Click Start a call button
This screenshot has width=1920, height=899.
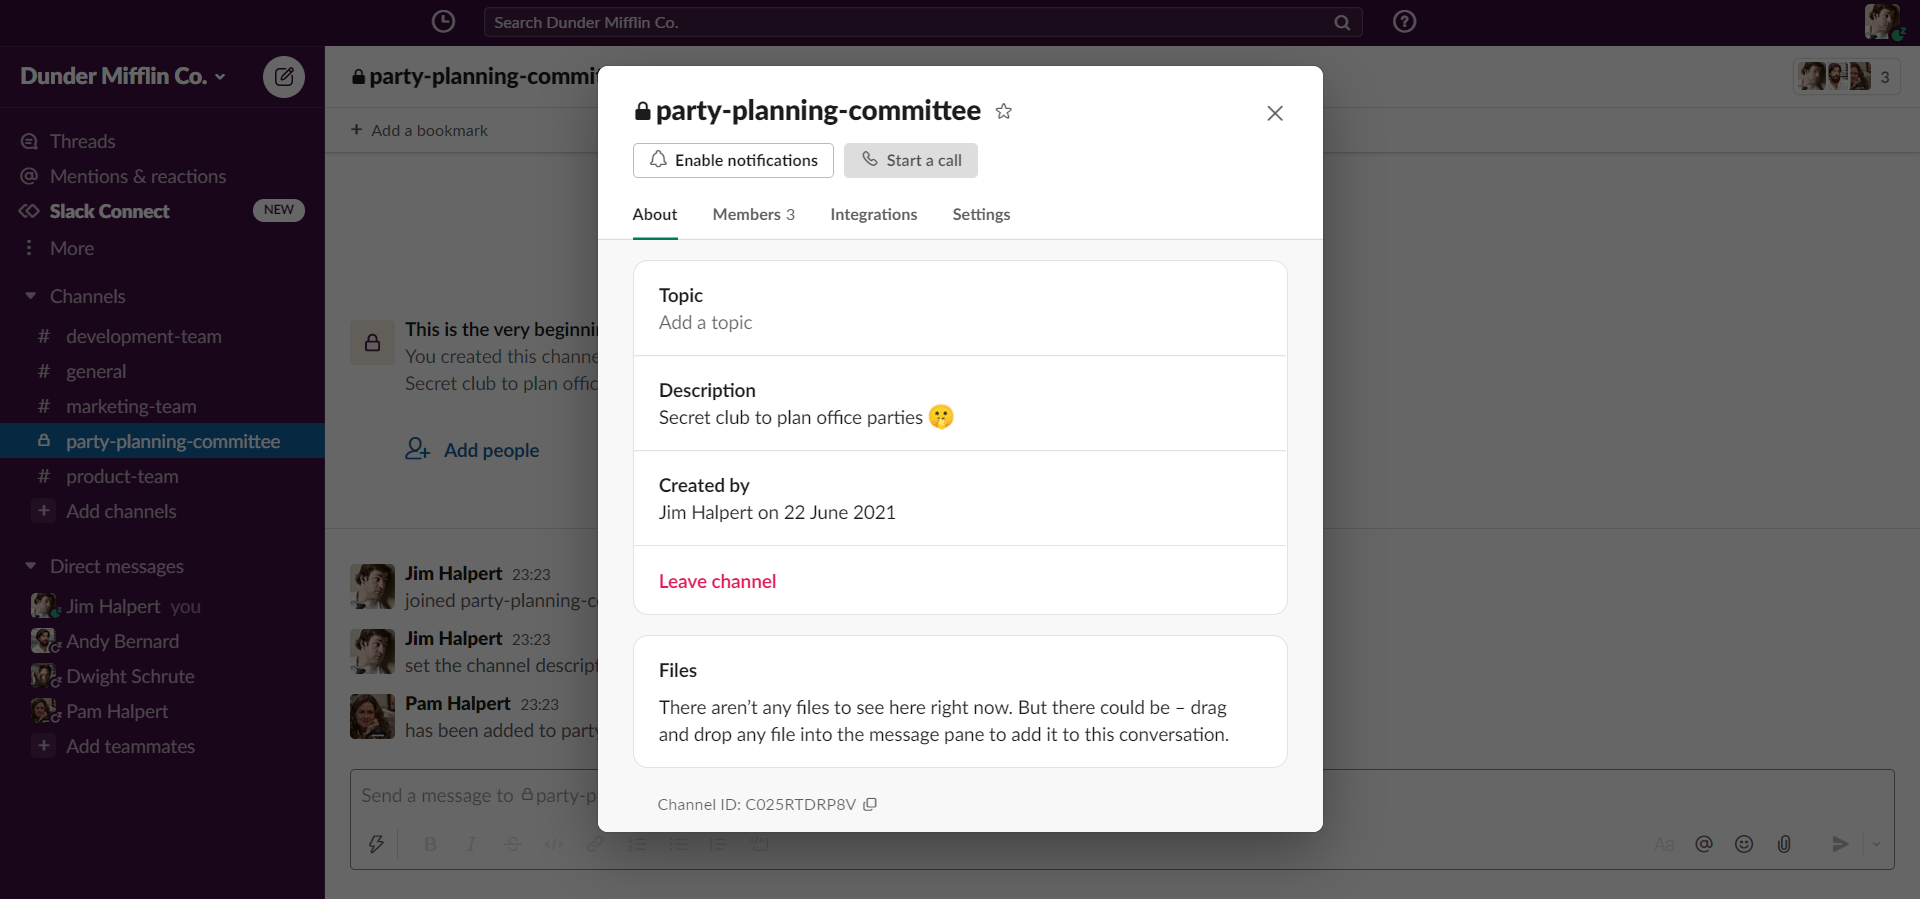click(911, 160)
